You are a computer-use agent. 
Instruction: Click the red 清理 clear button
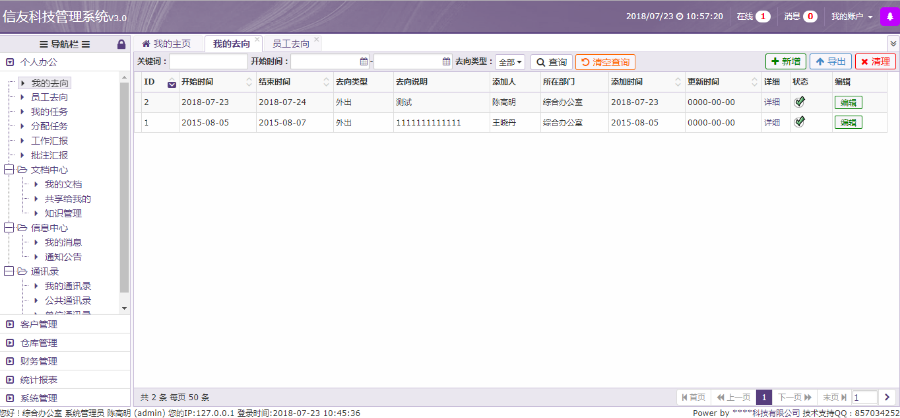coord(875,61)
